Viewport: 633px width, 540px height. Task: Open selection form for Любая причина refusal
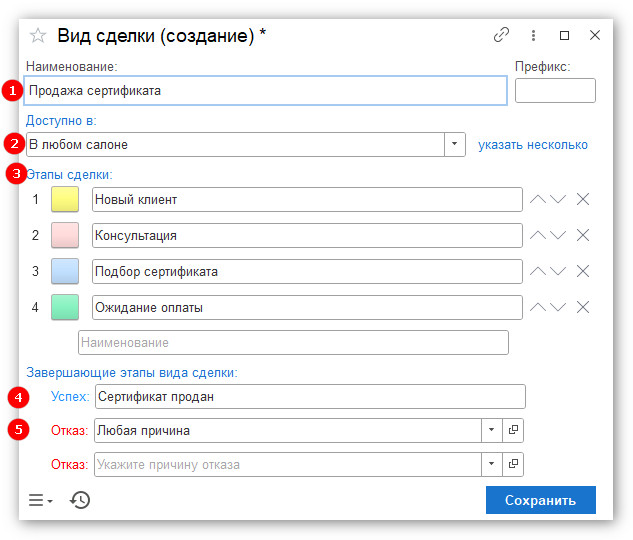pyautogui.click(x=513, y=430)
